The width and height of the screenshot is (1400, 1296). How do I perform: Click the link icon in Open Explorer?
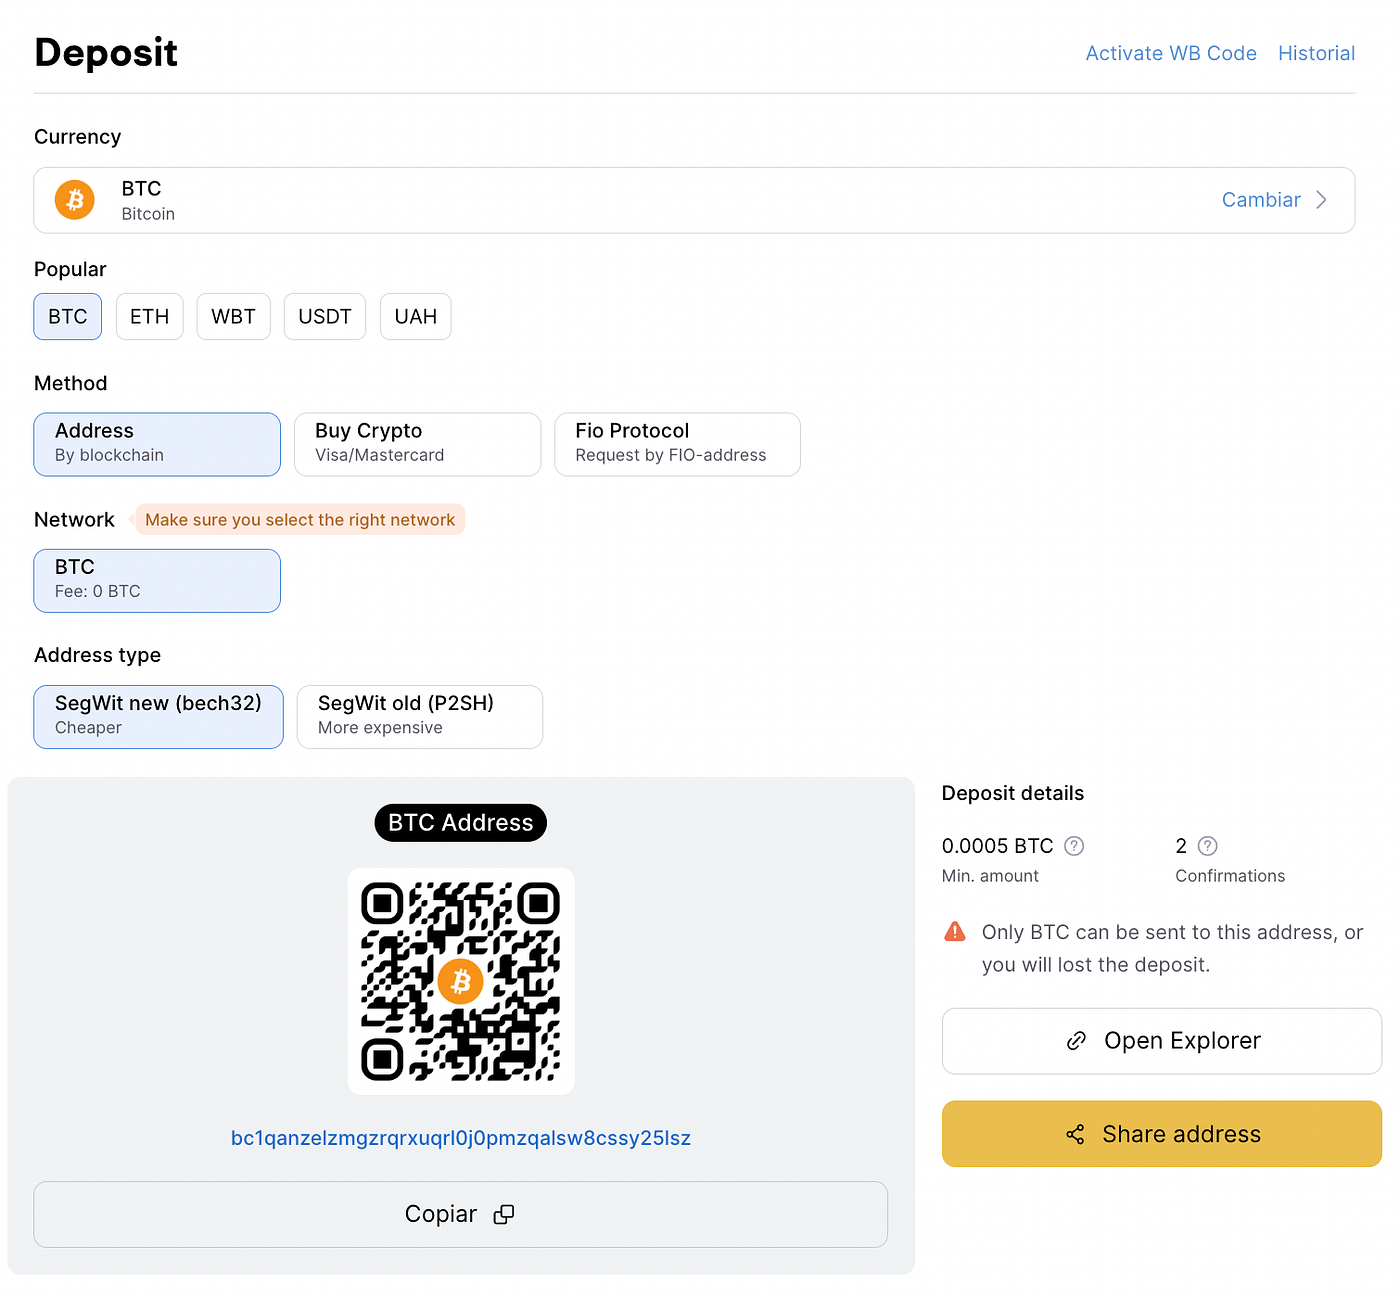(1076, 1040)
